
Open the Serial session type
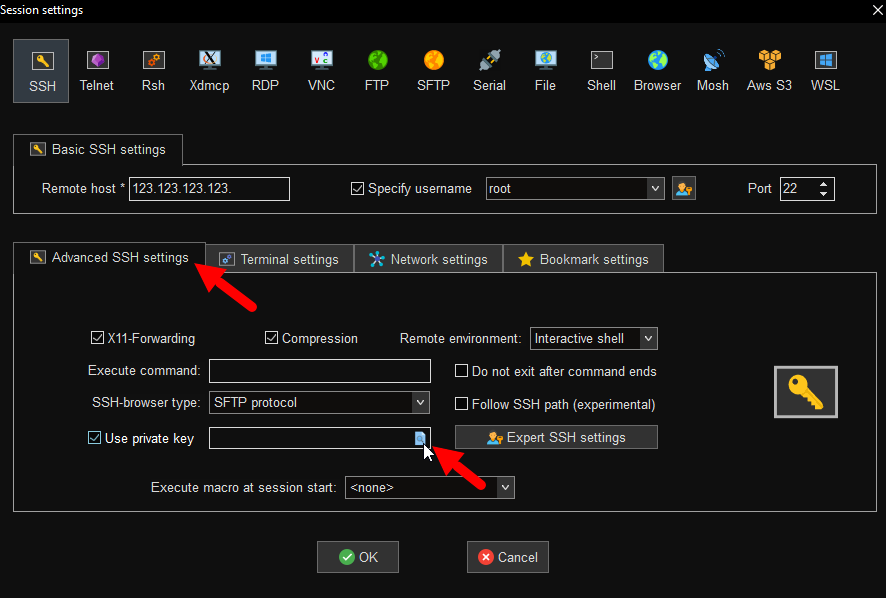pyautogui.click(x=489, y=70)
